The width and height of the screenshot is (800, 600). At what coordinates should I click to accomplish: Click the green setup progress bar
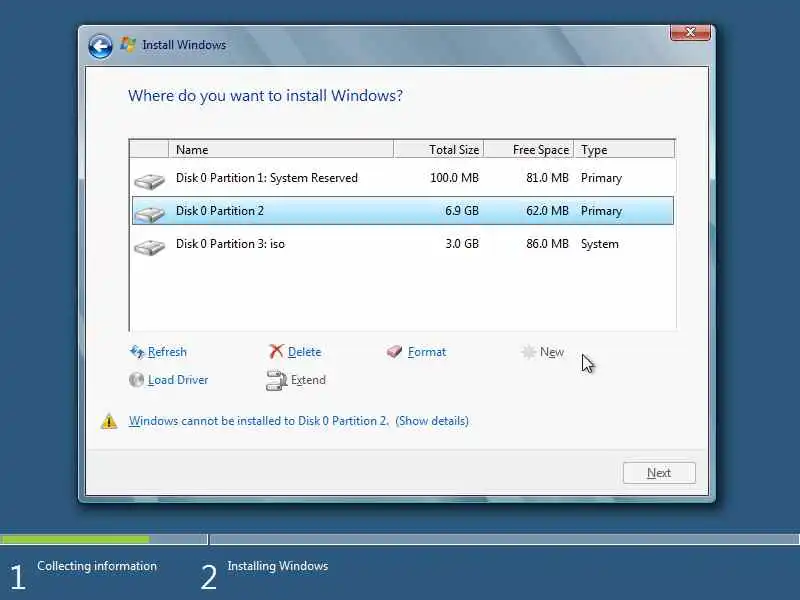pos(75,539)
